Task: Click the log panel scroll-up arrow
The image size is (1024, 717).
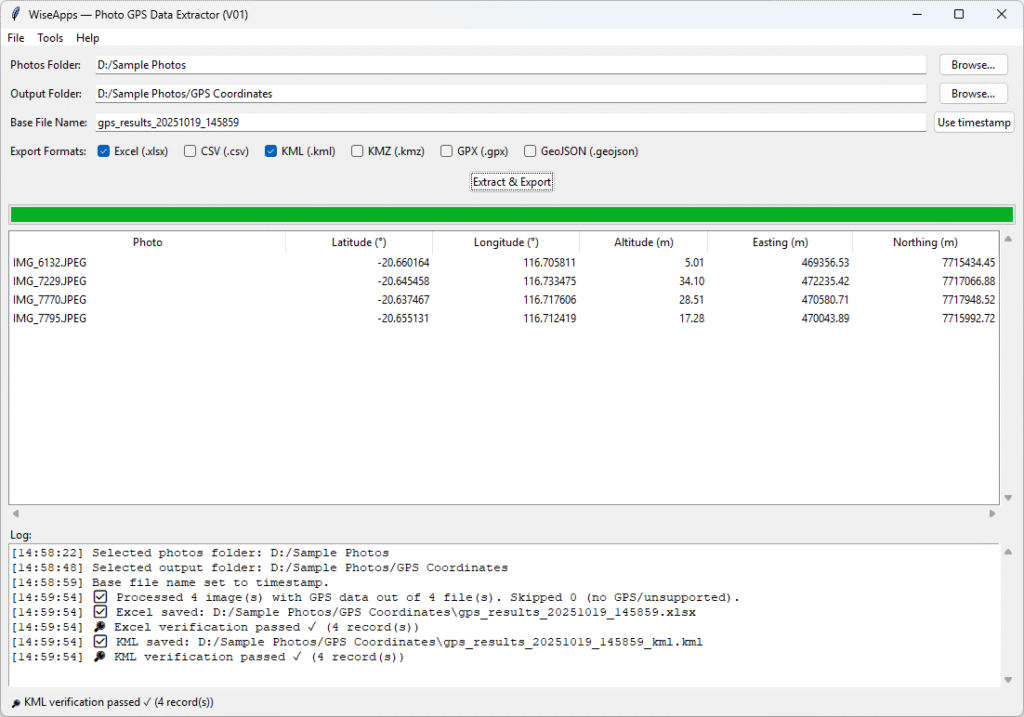Action: pyautogui.click(x=1007, y=551)
